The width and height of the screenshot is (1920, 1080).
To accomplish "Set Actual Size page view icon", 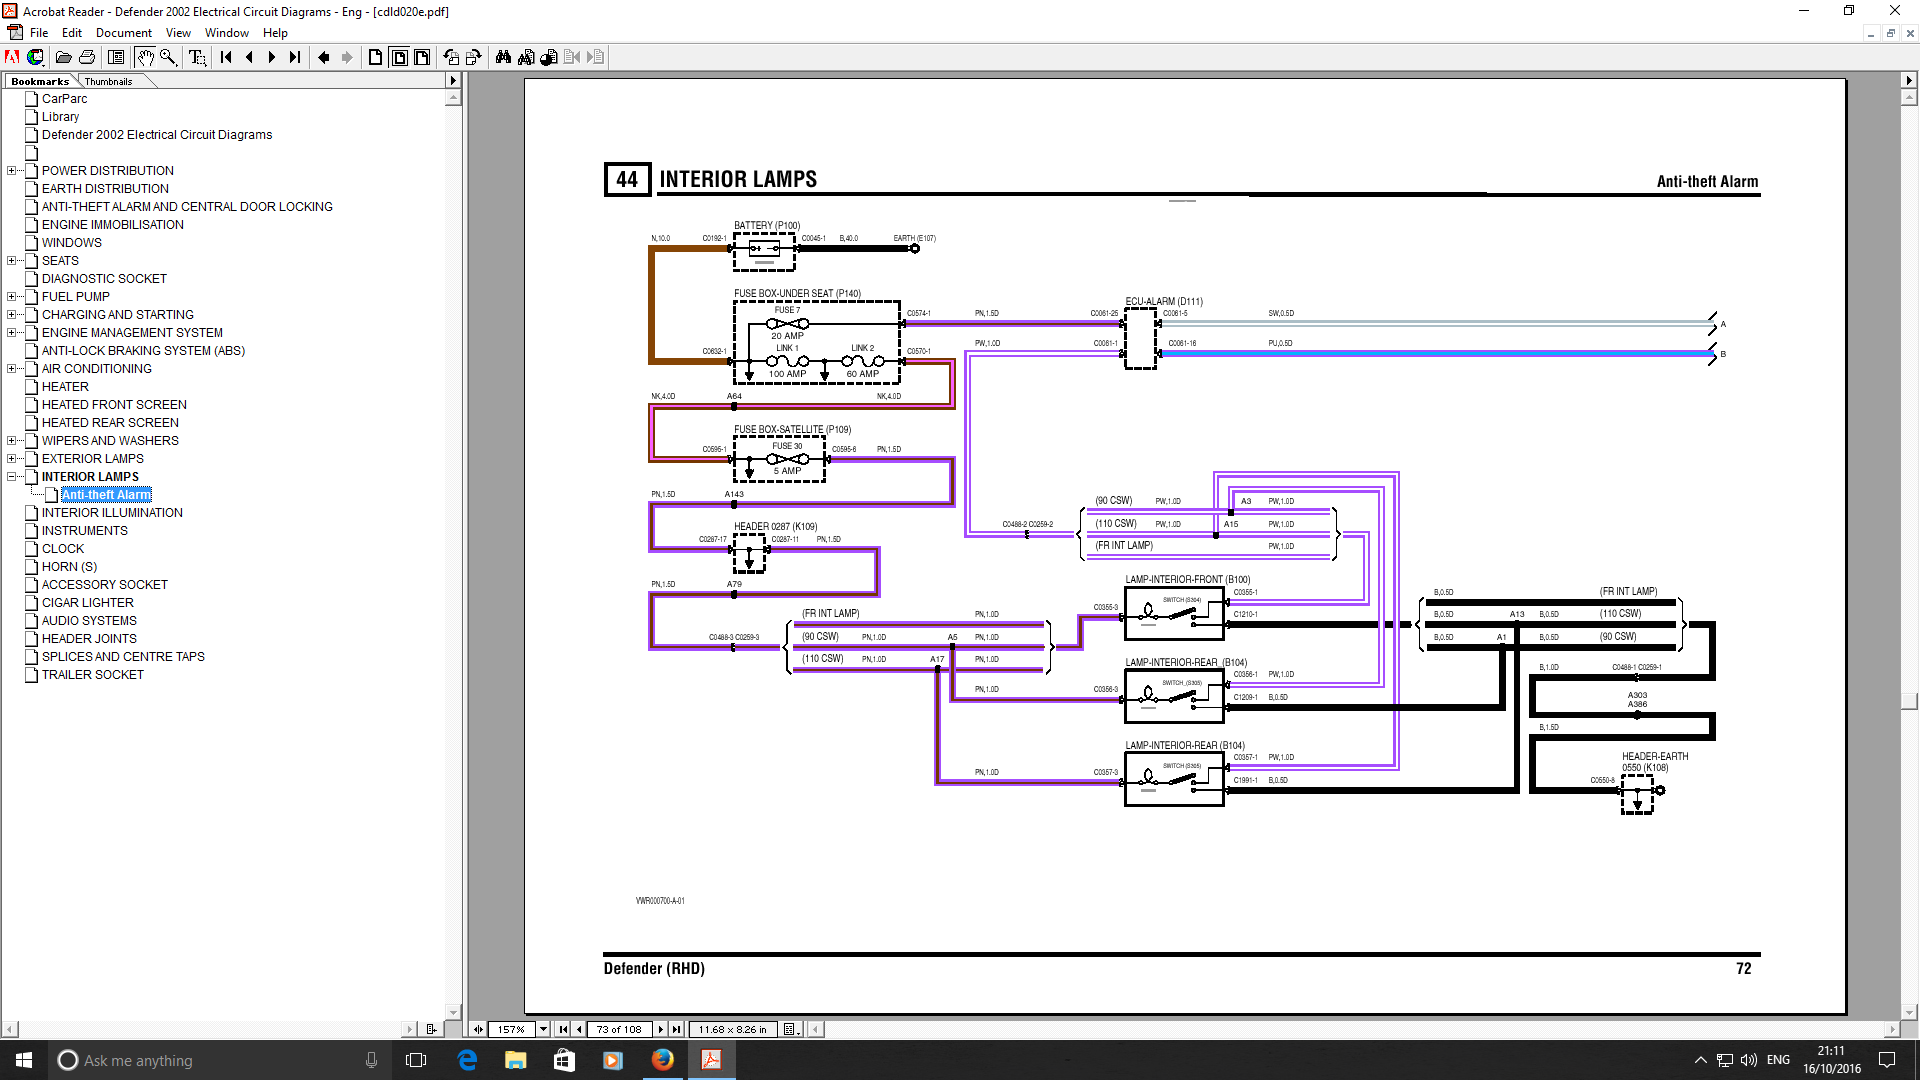I will point(375,57).
